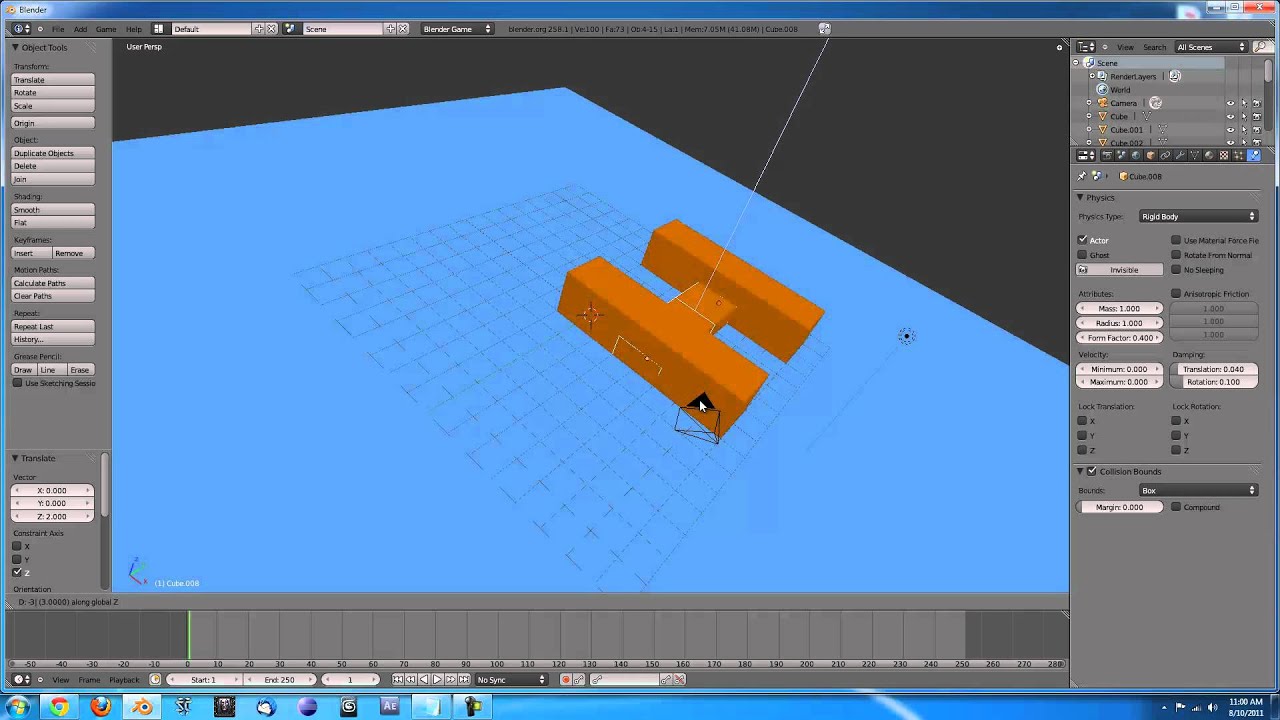Enable the No Sleeping checkbox
1280x720 pixels.
(x=1176, y=270)
